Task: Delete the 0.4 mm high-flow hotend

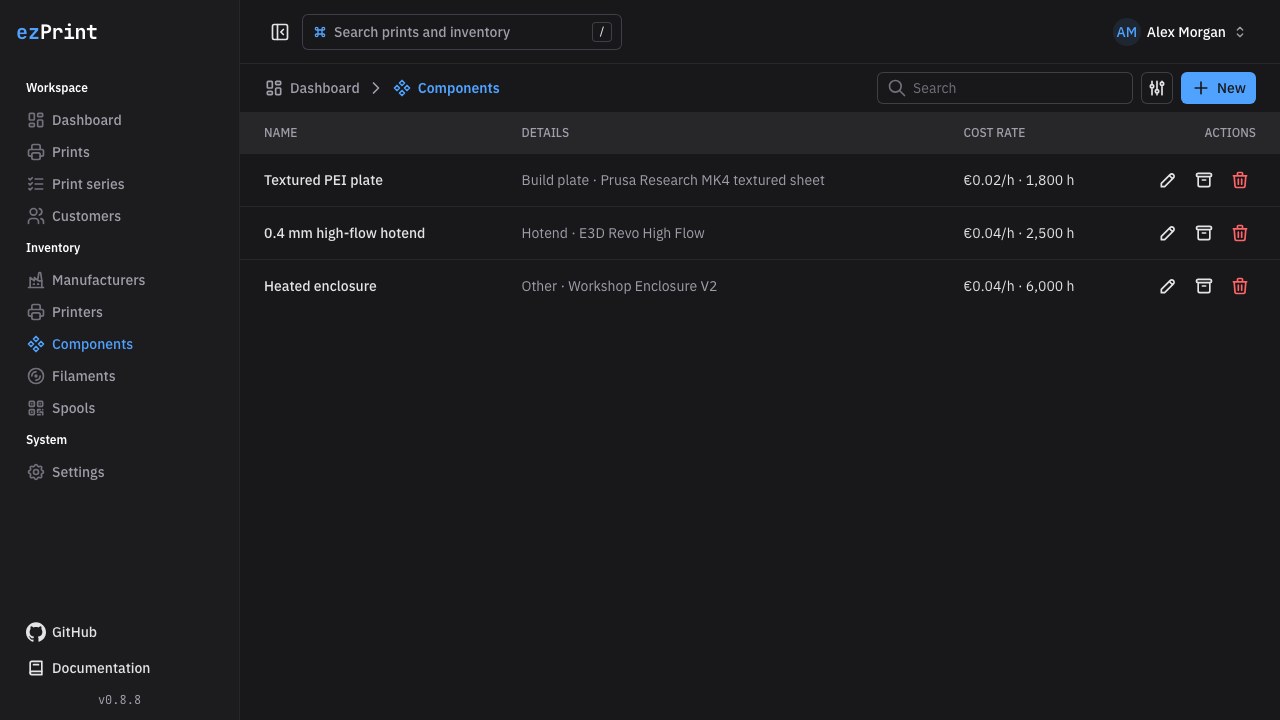Action: pyautogui.click(x=1240, y=233)
